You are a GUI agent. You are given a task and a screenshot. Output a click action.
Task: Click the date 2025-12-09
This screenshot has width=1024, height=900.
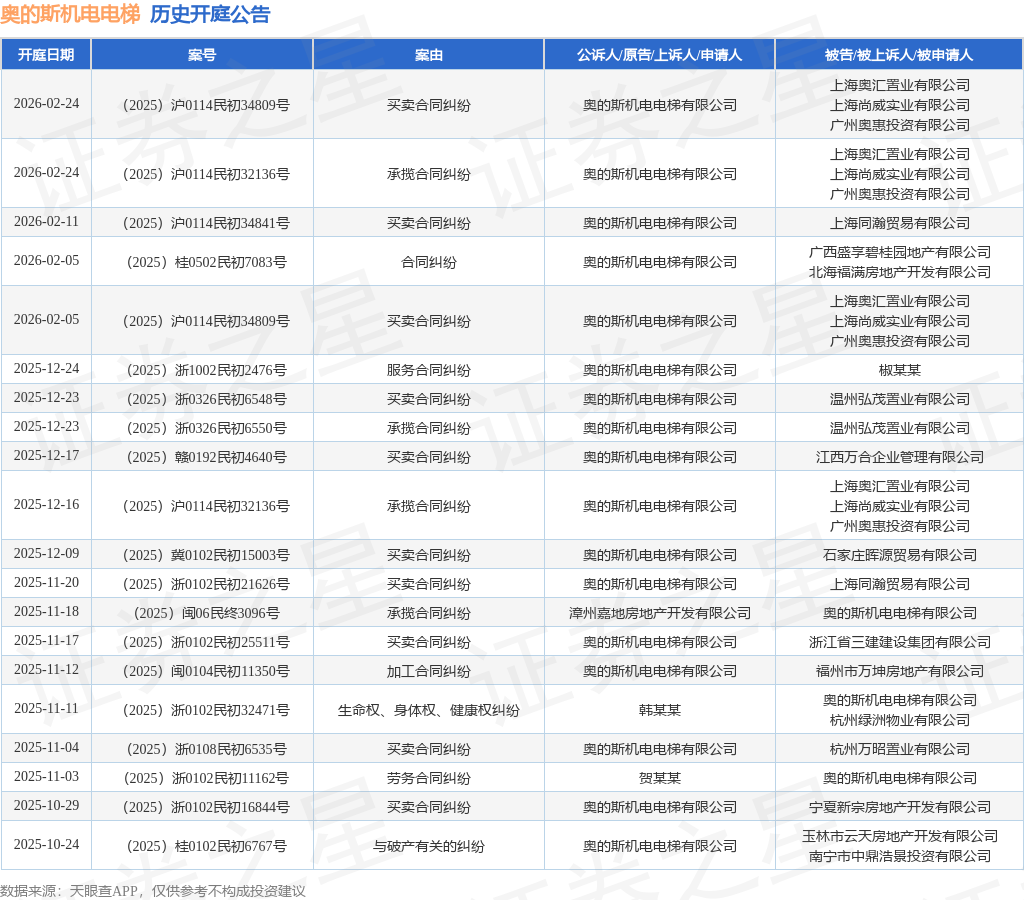pos(46,553)
